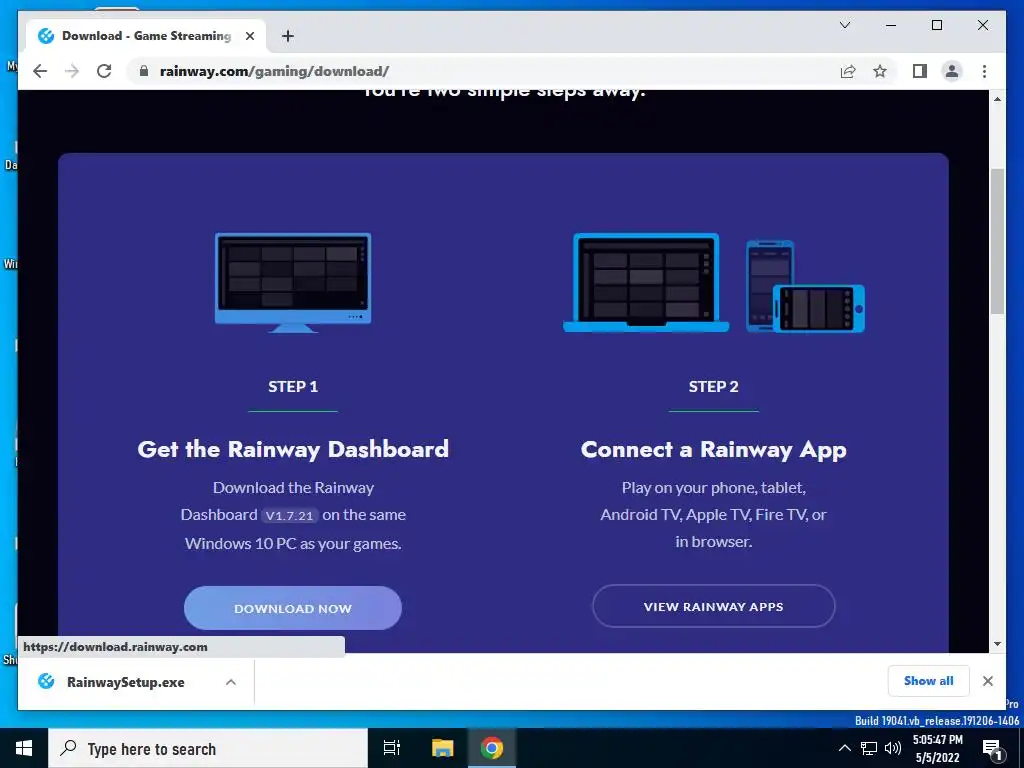Click the Connect a Rainway App heading
The width and height of the screenshot is (1024, 768).
[713, 449]
